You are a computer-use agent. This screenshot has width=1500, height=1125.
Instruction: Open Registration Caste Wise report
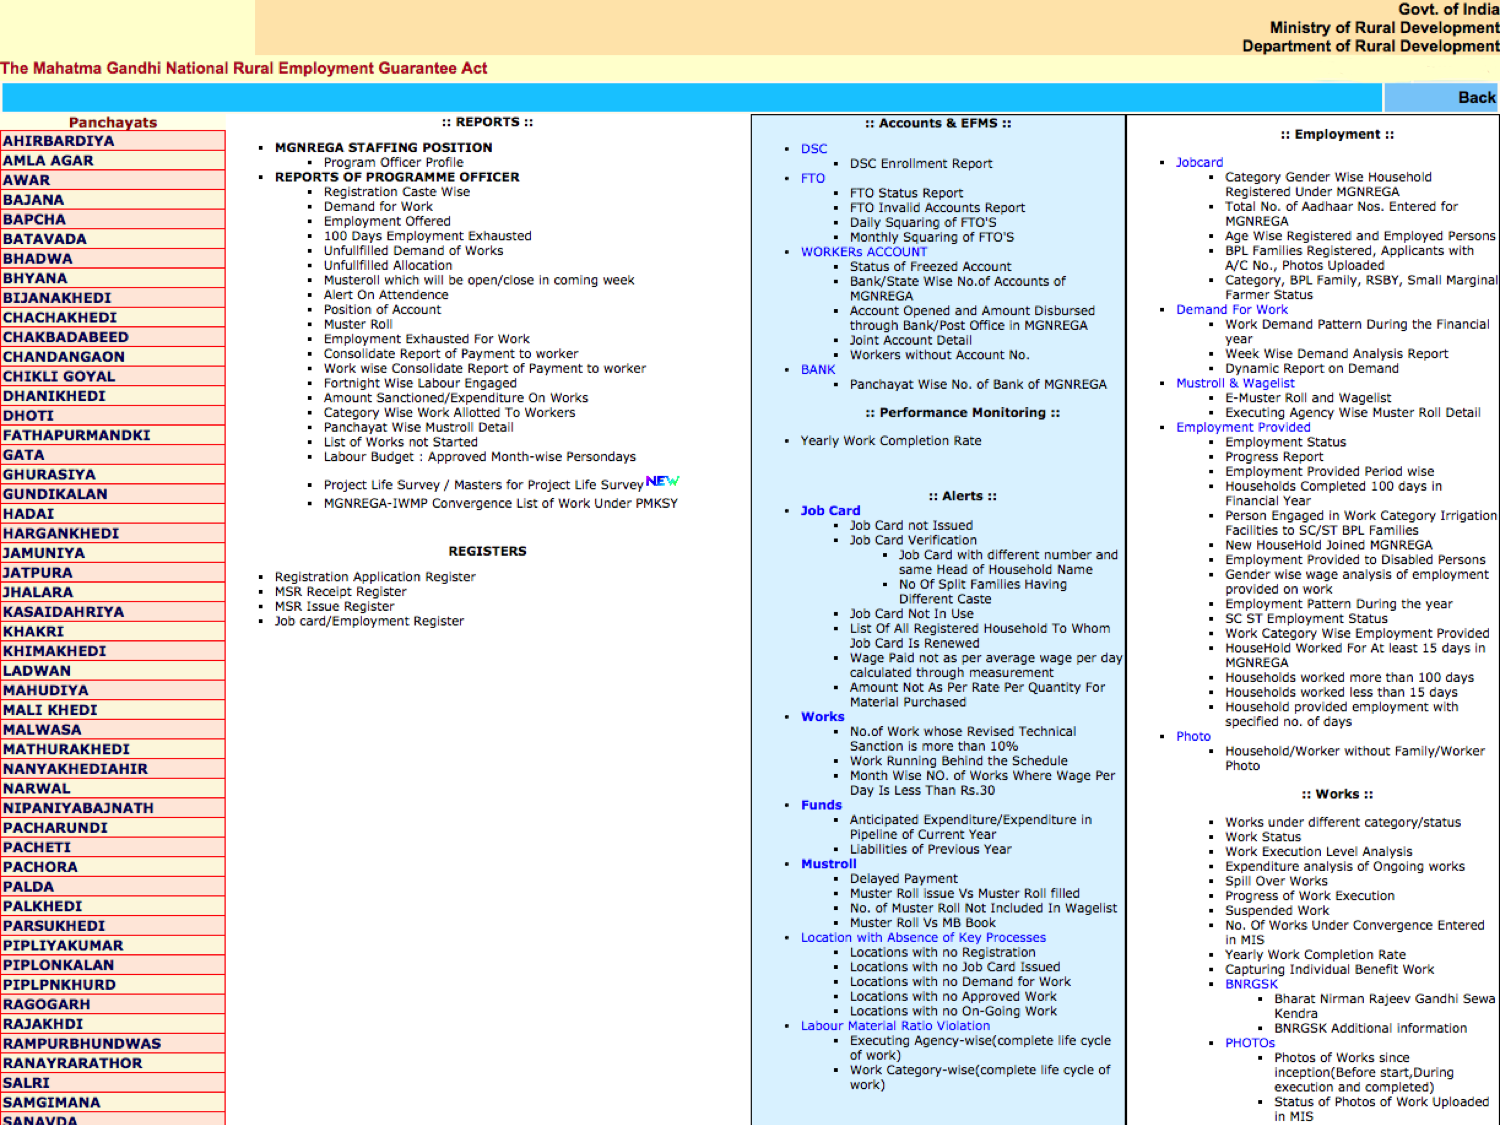[396, 192]
